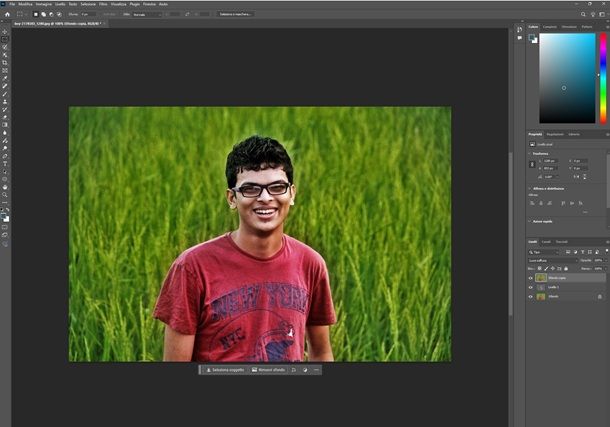The height and width of the screenshot is (427, 610).
Task: Open the Filtro menu
Action: point(103,4)
